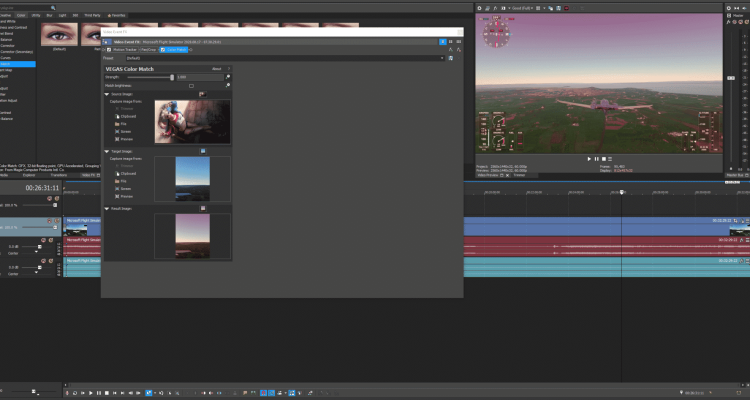750x400 pixels.
Task: Toggle the Pan/Crop effect in the chain
Action: pyautogui.click(x=148, y=49)
